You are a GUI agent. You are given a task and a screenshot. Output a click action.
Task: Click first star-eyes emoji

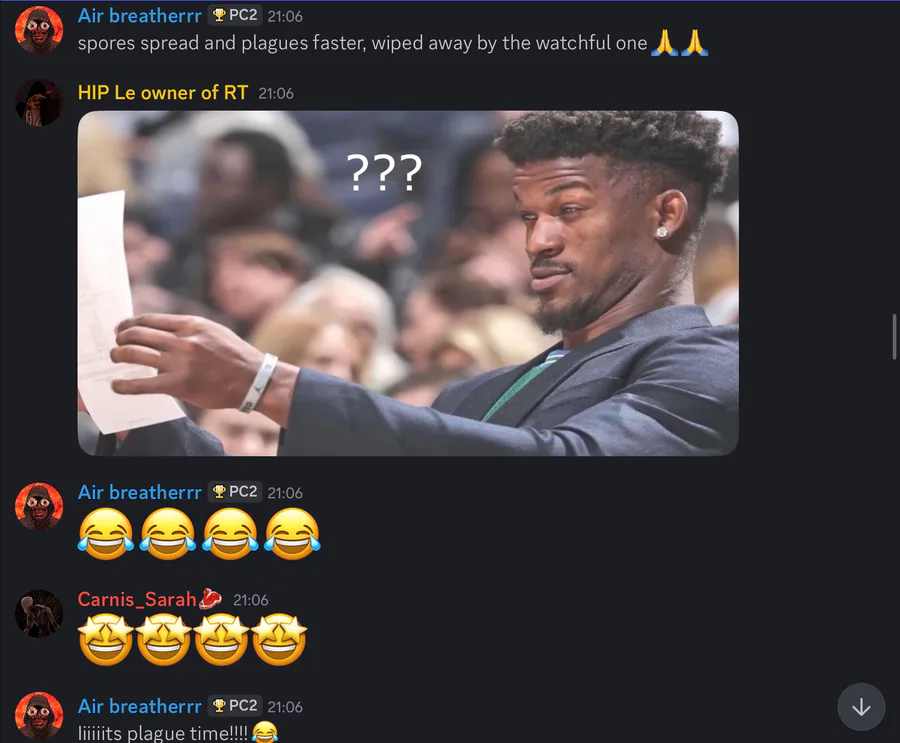coord(106,640)
